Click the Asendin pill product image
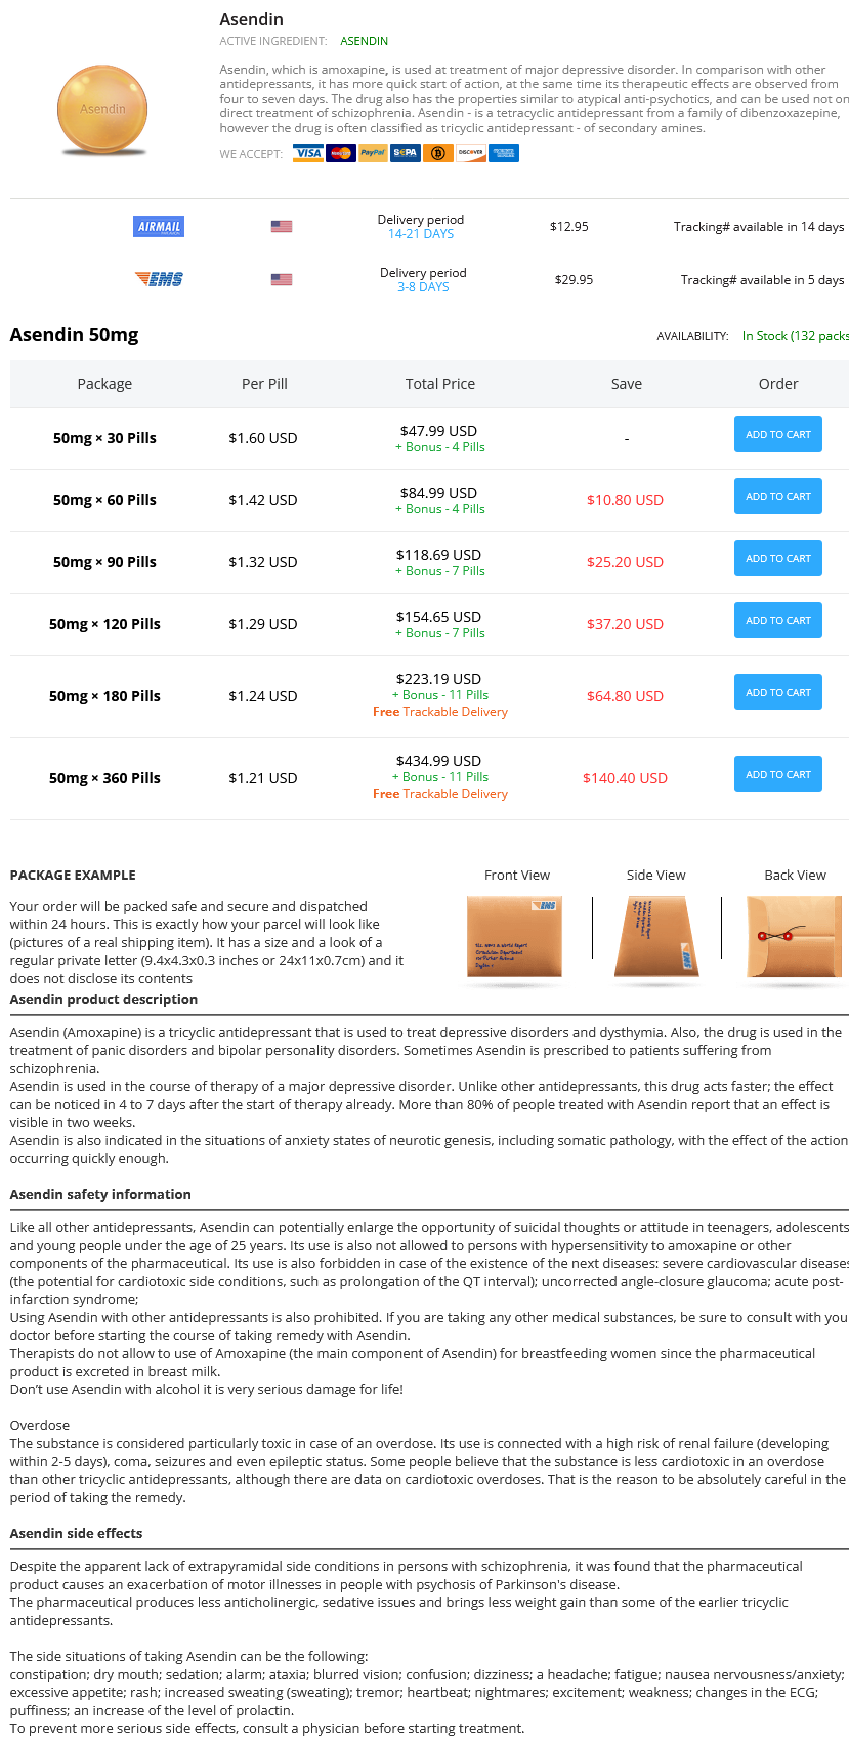 click(102, 110)
